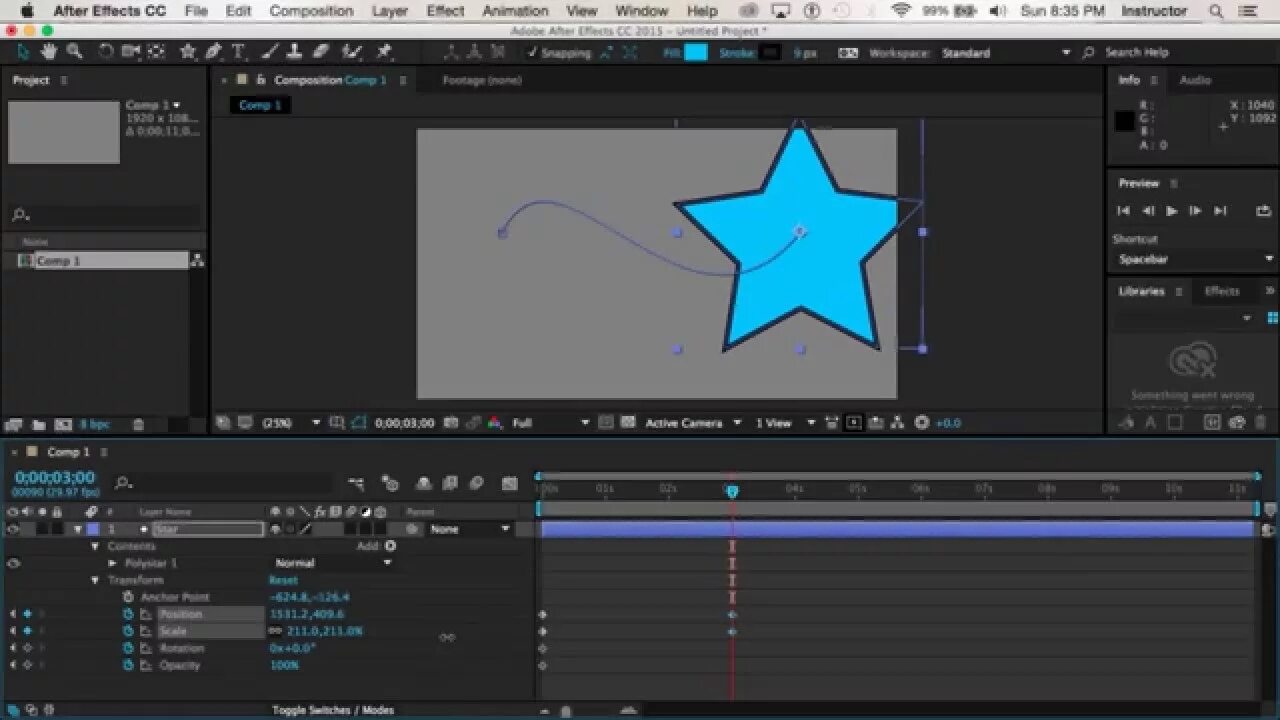Click Toggle Switches / Modes button
The image size is (1280, 720).
coord(333,710)
